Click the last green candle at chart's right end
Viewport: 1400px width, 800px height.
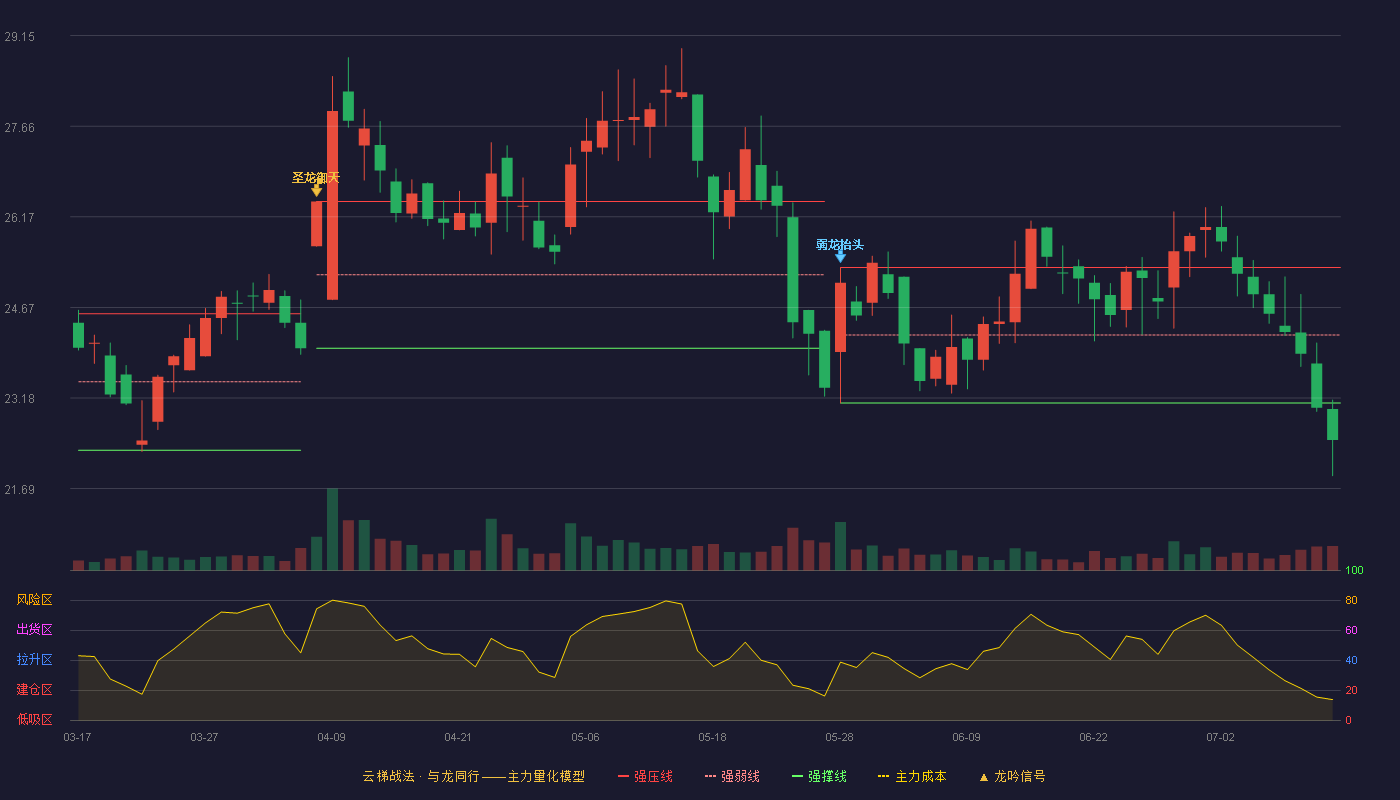1332,424
